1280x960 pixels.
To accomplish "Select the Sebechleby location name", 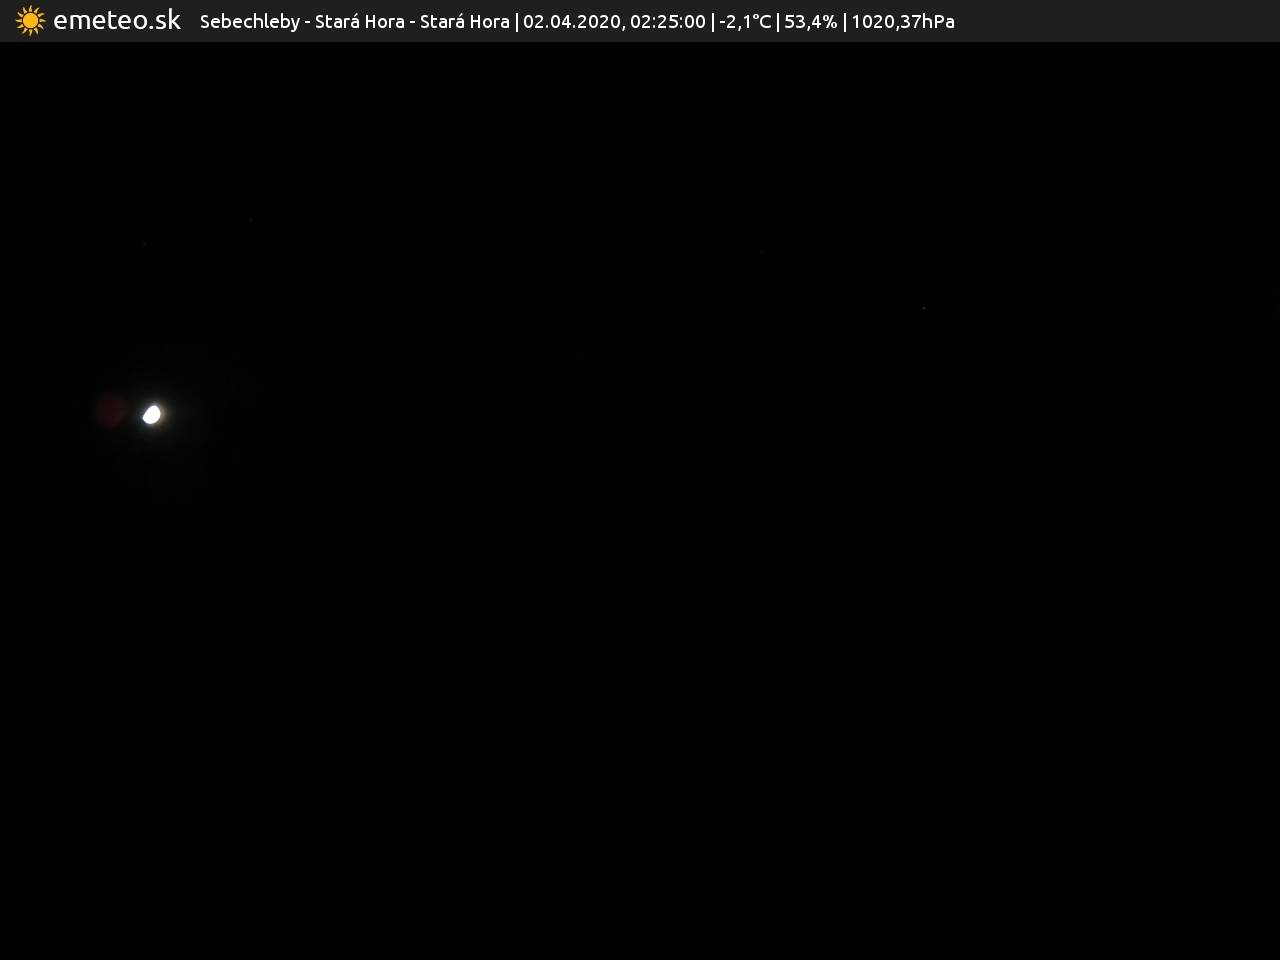I will 249,22.
